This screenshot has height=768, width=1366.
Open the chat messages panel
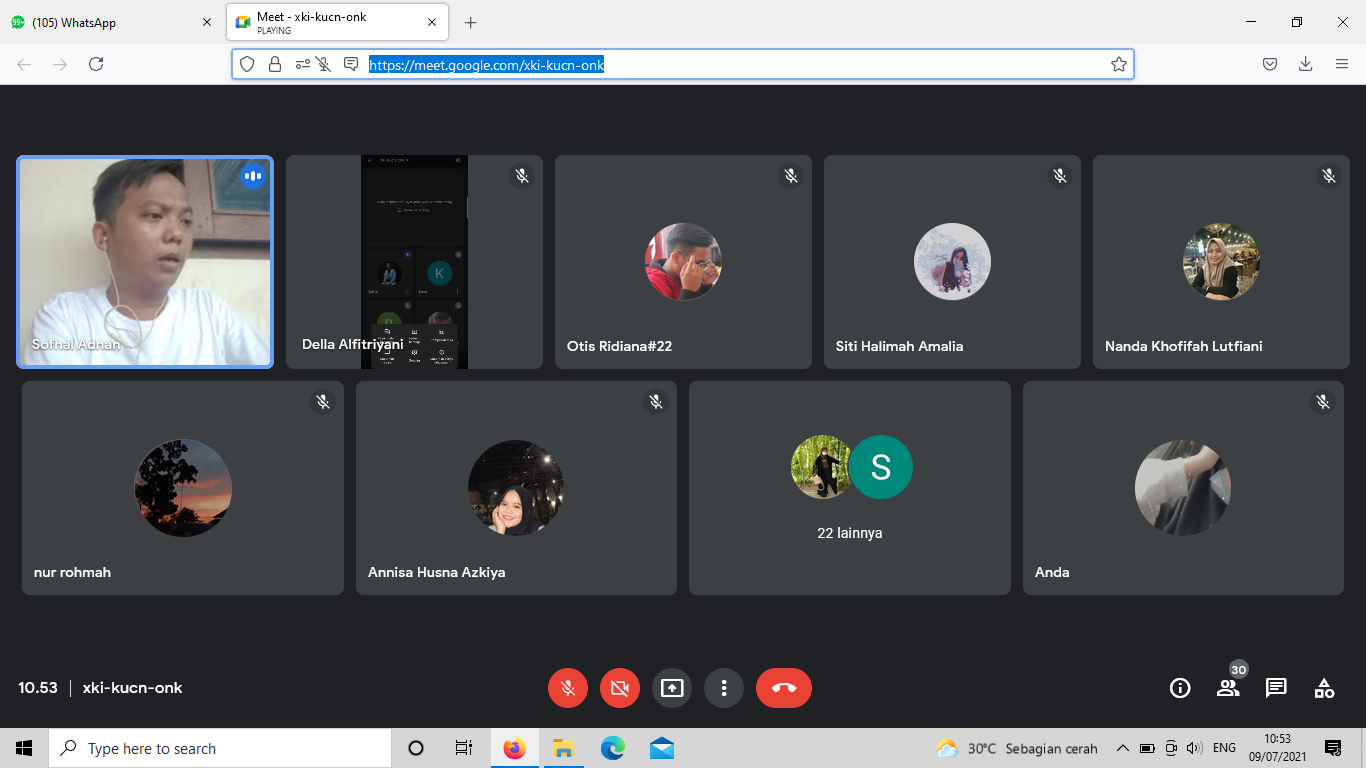click(x=1276, y=688)
